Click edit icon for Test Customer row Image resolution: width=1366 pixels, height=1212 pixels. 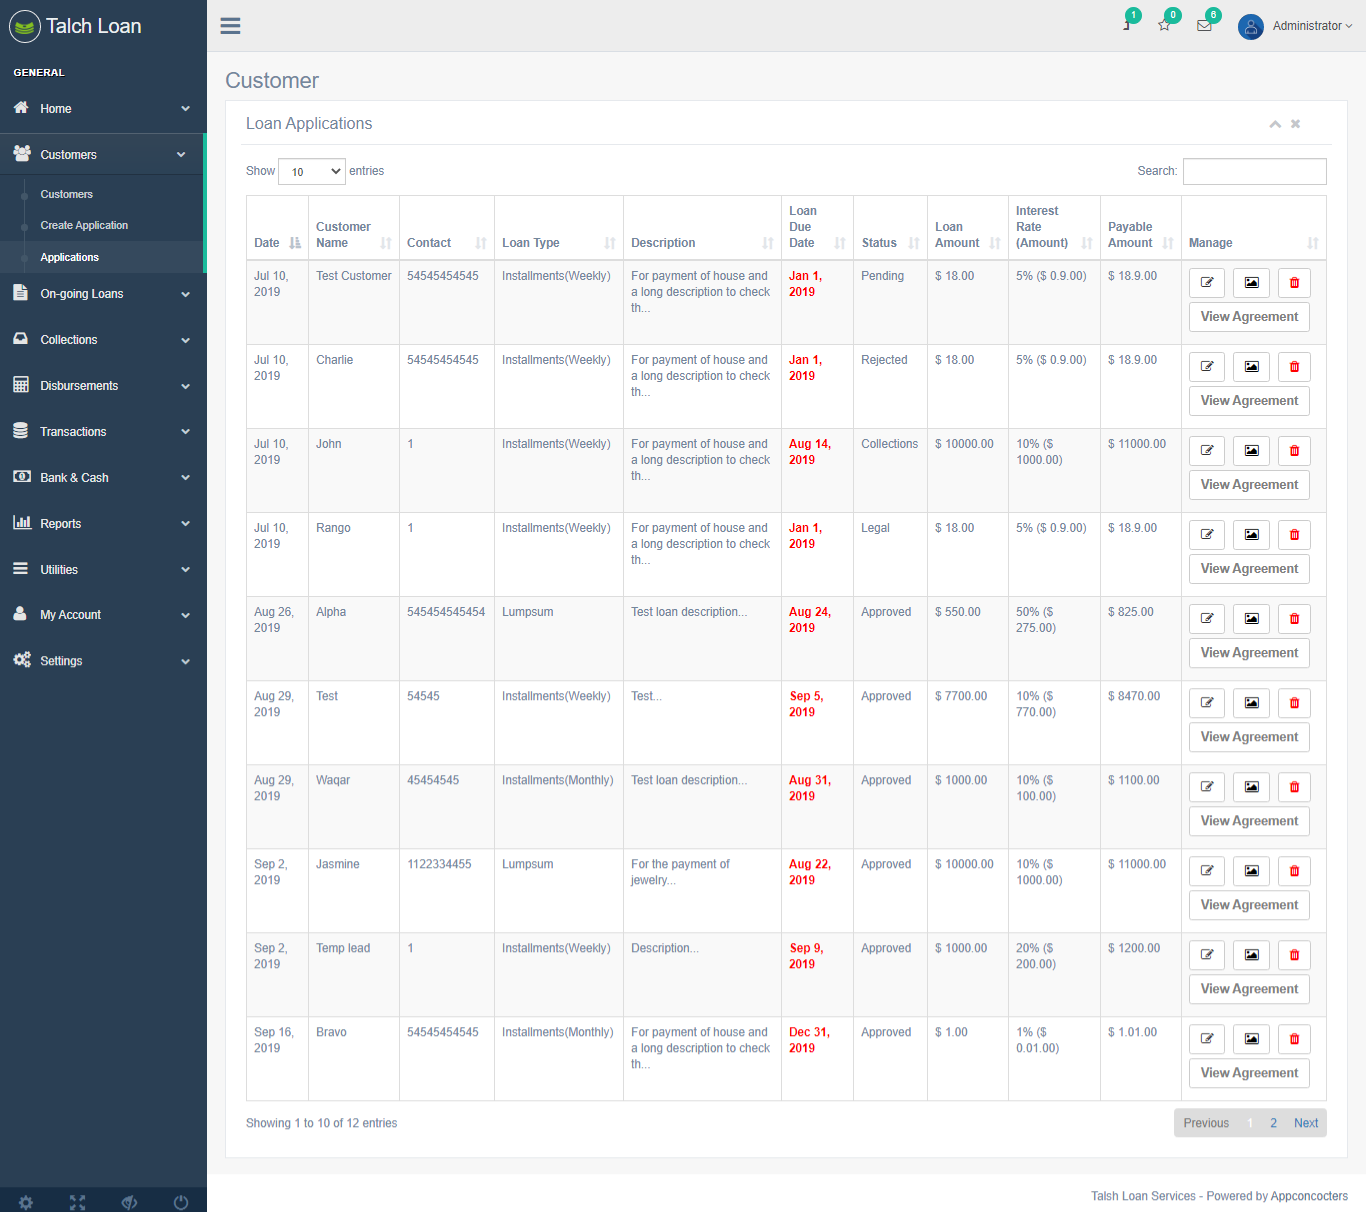(x=1207, y=283)
